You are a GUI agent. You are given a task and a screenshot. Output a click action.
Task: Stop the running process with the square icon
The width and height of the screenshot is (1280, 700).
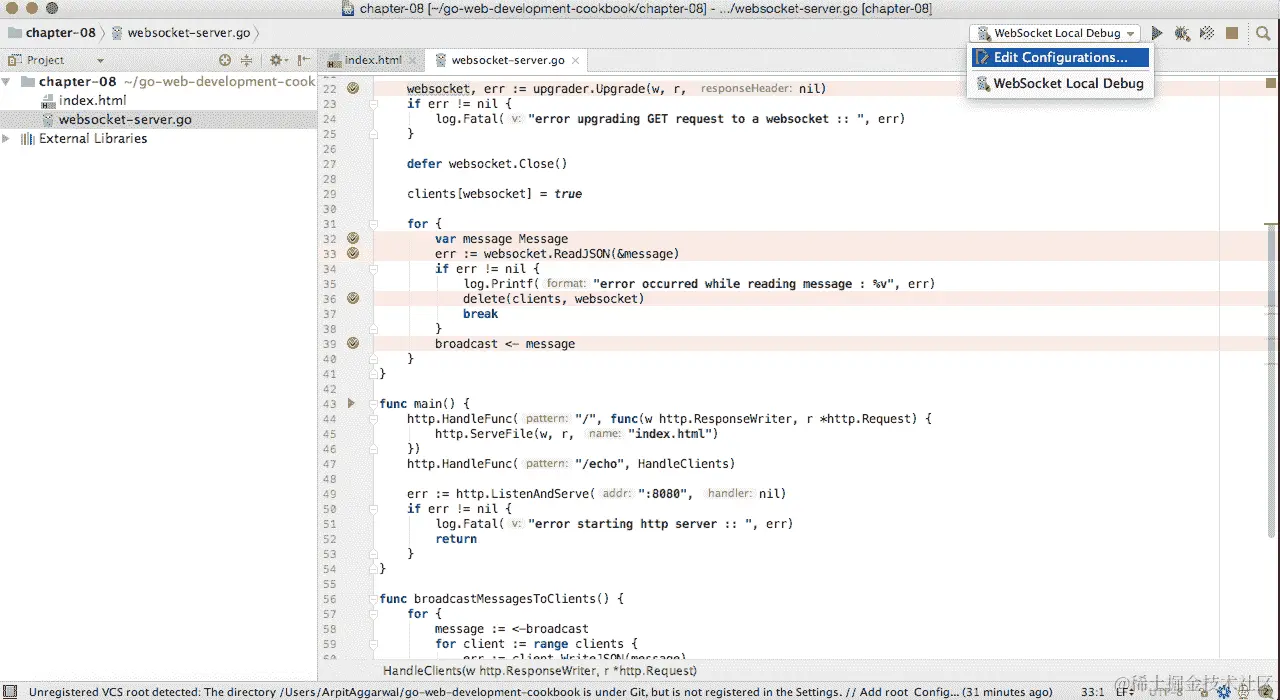[1232, 33]
